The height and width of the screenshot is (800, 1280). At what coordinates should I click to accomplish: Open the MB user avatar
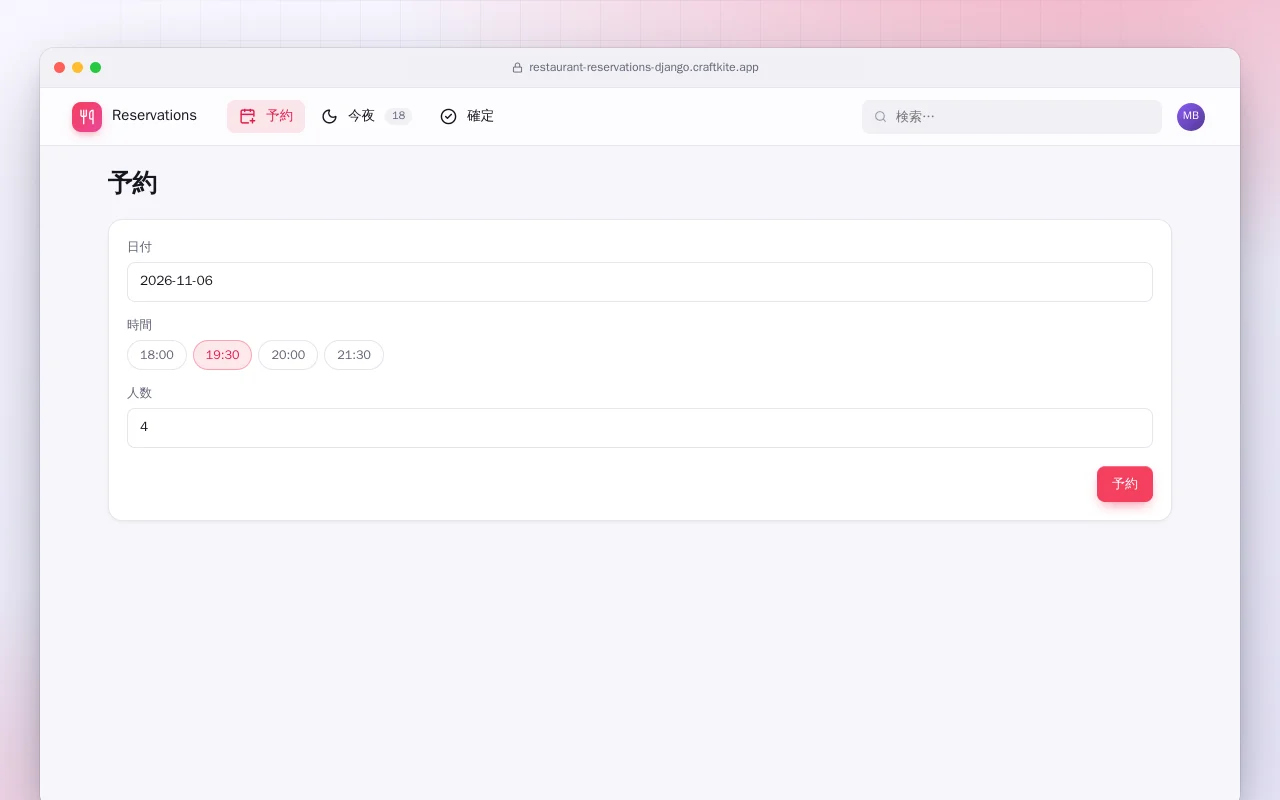(1191, 117)
